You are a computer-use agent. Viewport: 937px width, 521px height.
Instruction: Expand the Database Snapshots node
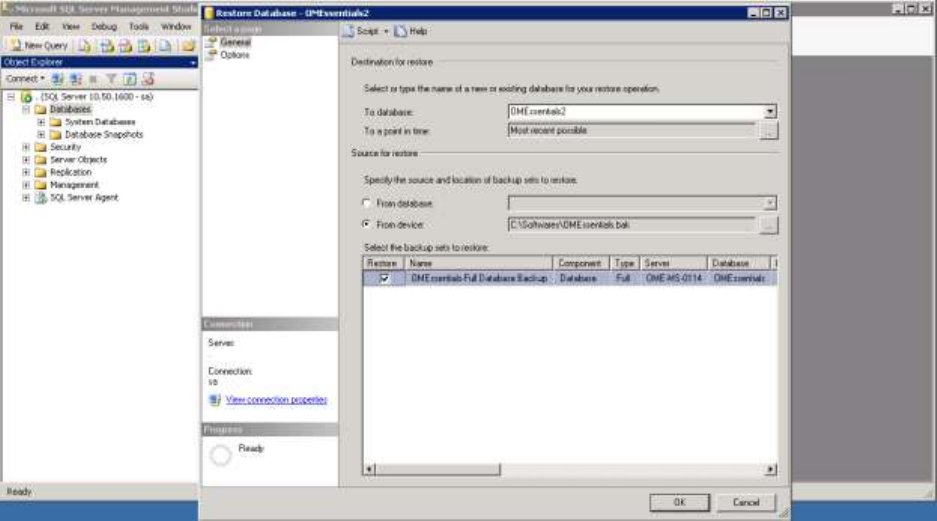[41, 134]
